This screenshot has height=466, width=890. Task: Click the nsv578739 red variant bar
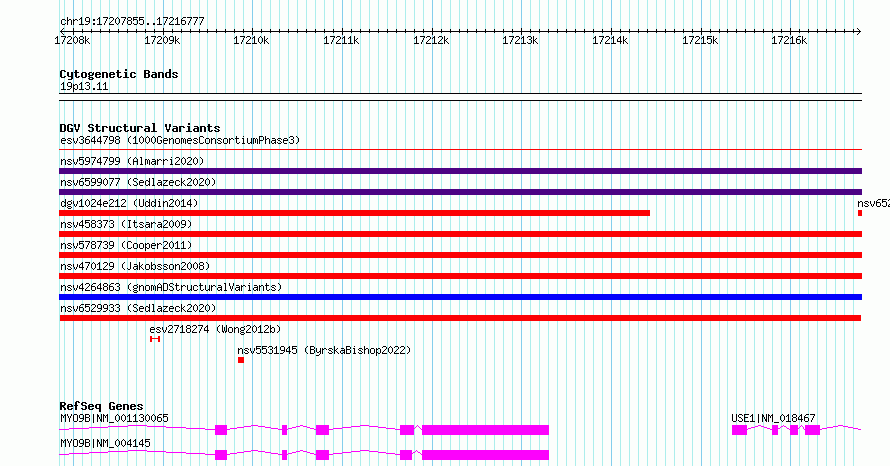tap(460, 255)
